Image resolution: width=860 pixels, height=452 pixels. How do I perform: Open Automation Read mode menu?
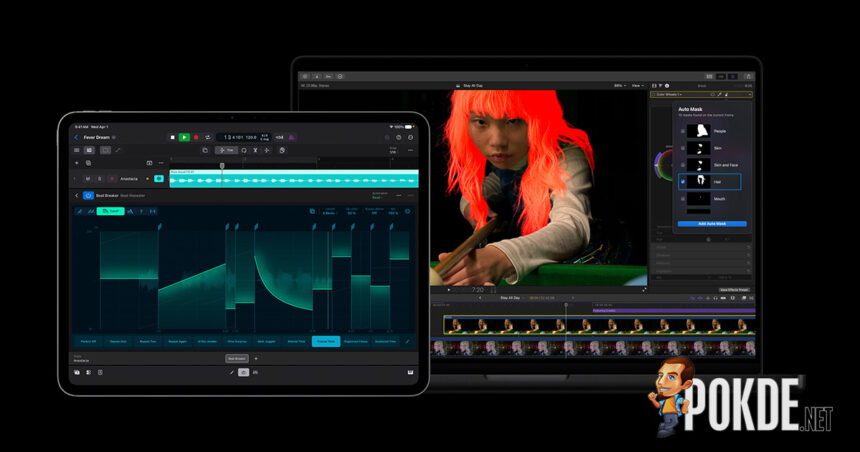tap(378, 195)
